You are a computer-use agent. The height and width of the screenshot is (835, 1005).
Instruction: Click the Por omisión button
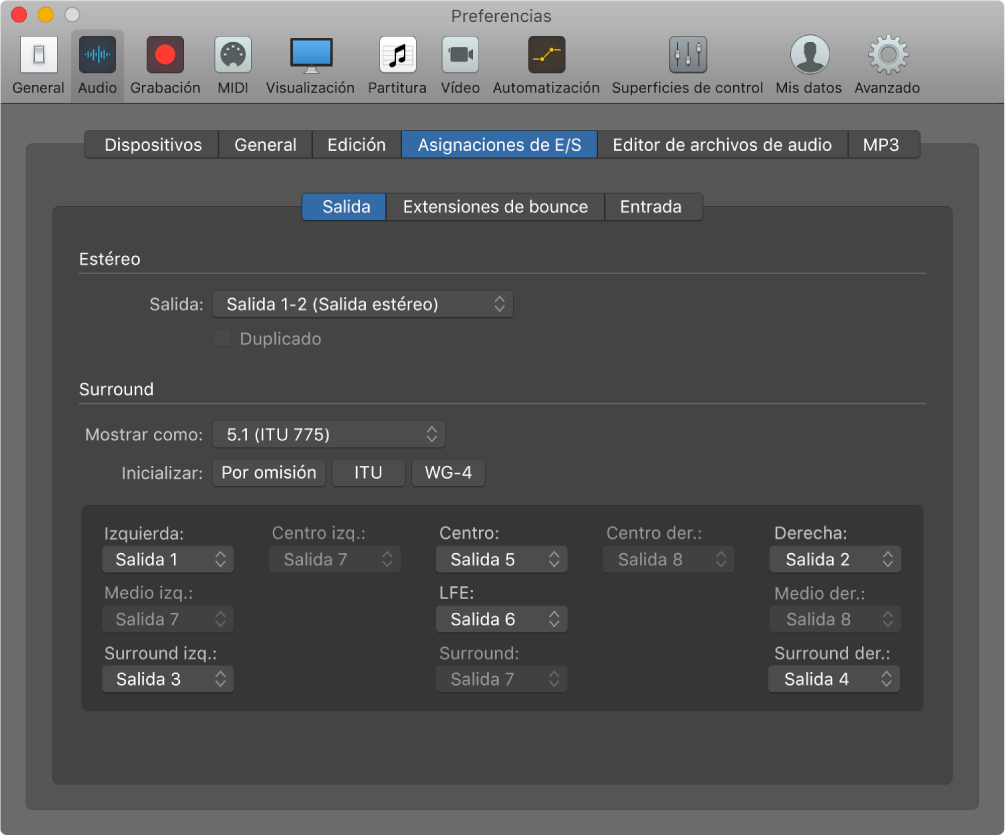tap(268, 473)
